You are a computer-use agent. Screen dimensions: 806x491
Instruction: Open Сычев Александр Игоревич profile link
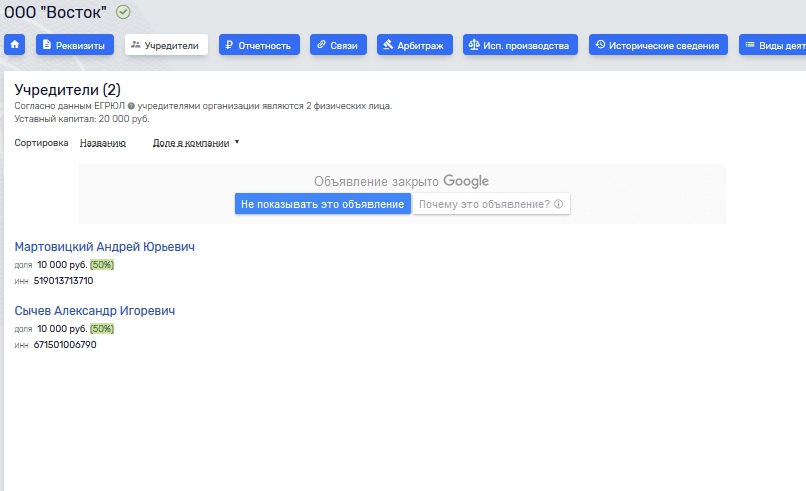95,311
